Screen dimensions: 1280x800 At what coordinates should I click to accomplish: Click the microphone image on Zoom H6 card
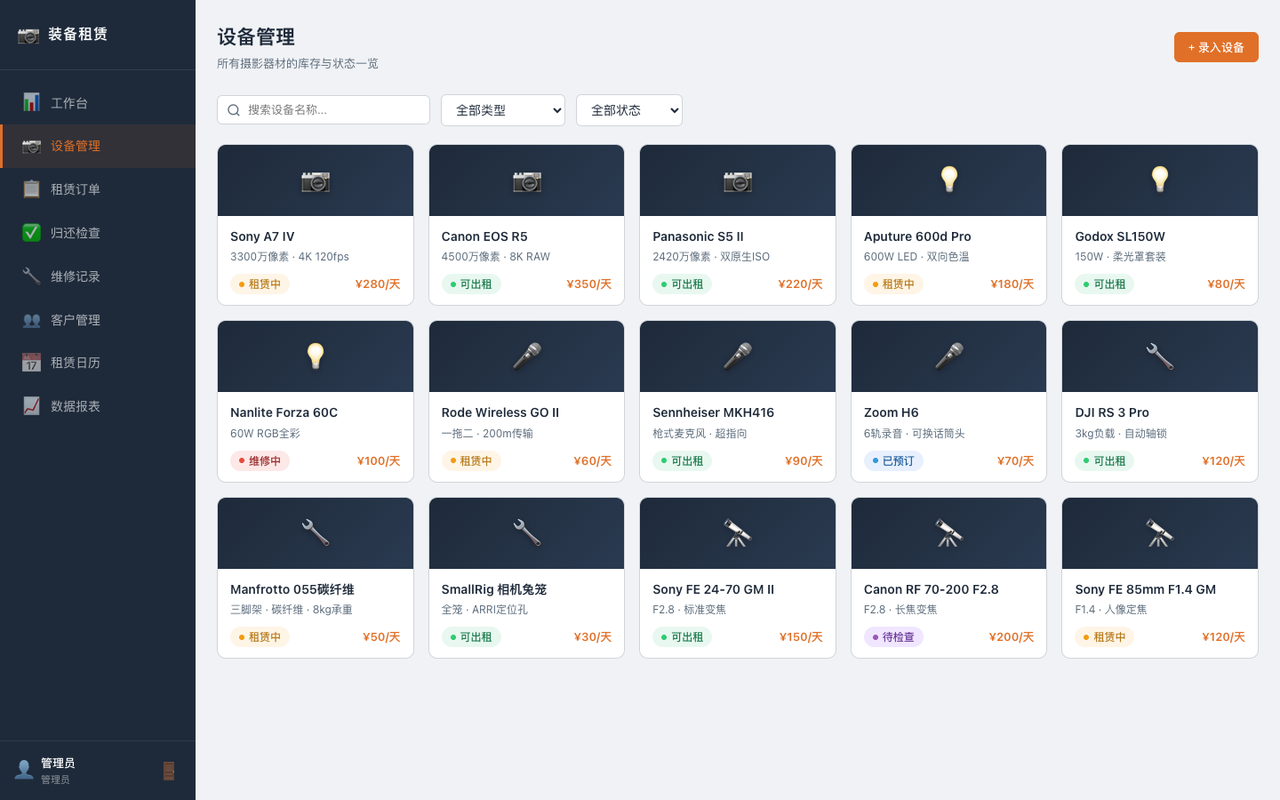[949, 356]
